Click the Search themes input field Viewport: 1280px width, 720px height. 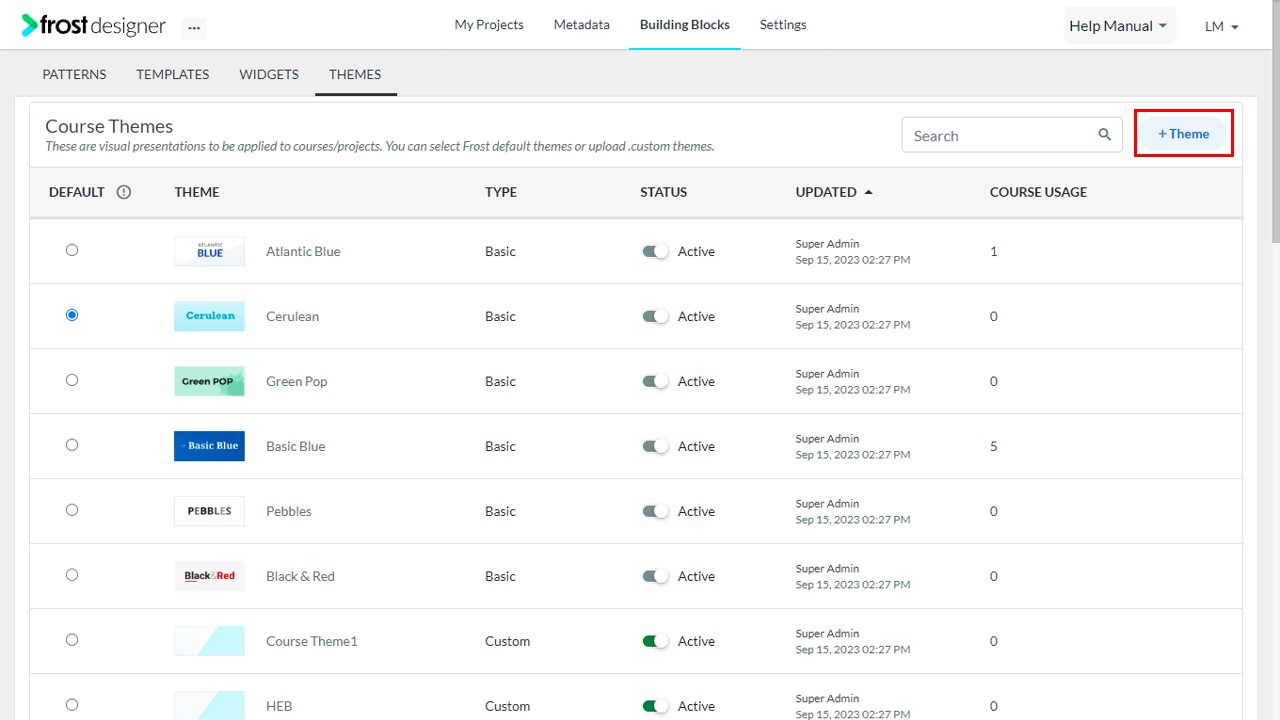[1012, 135]
